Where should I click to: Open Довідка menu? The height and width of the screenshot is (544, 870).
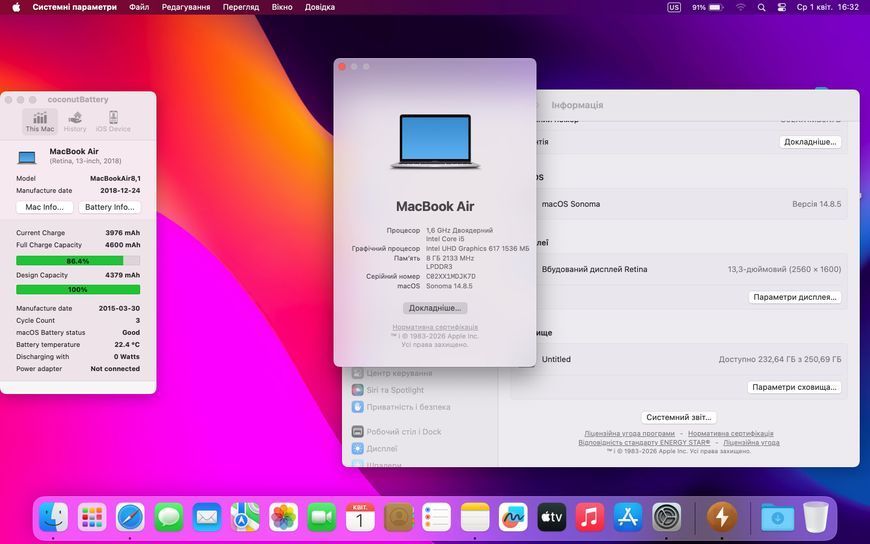click(320, 7)
